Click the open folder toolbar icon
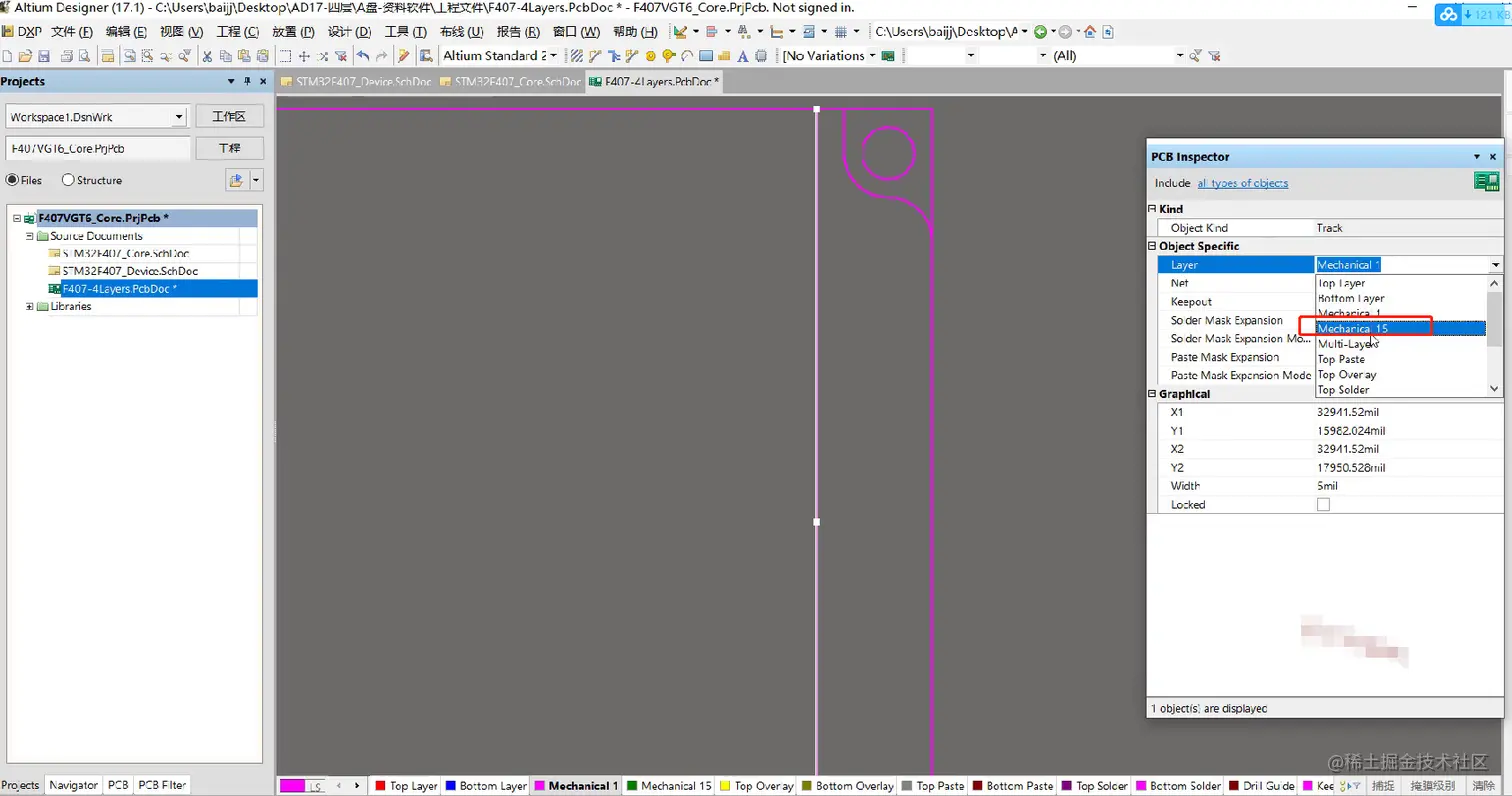1512x796 pixels. coord(27,56)
